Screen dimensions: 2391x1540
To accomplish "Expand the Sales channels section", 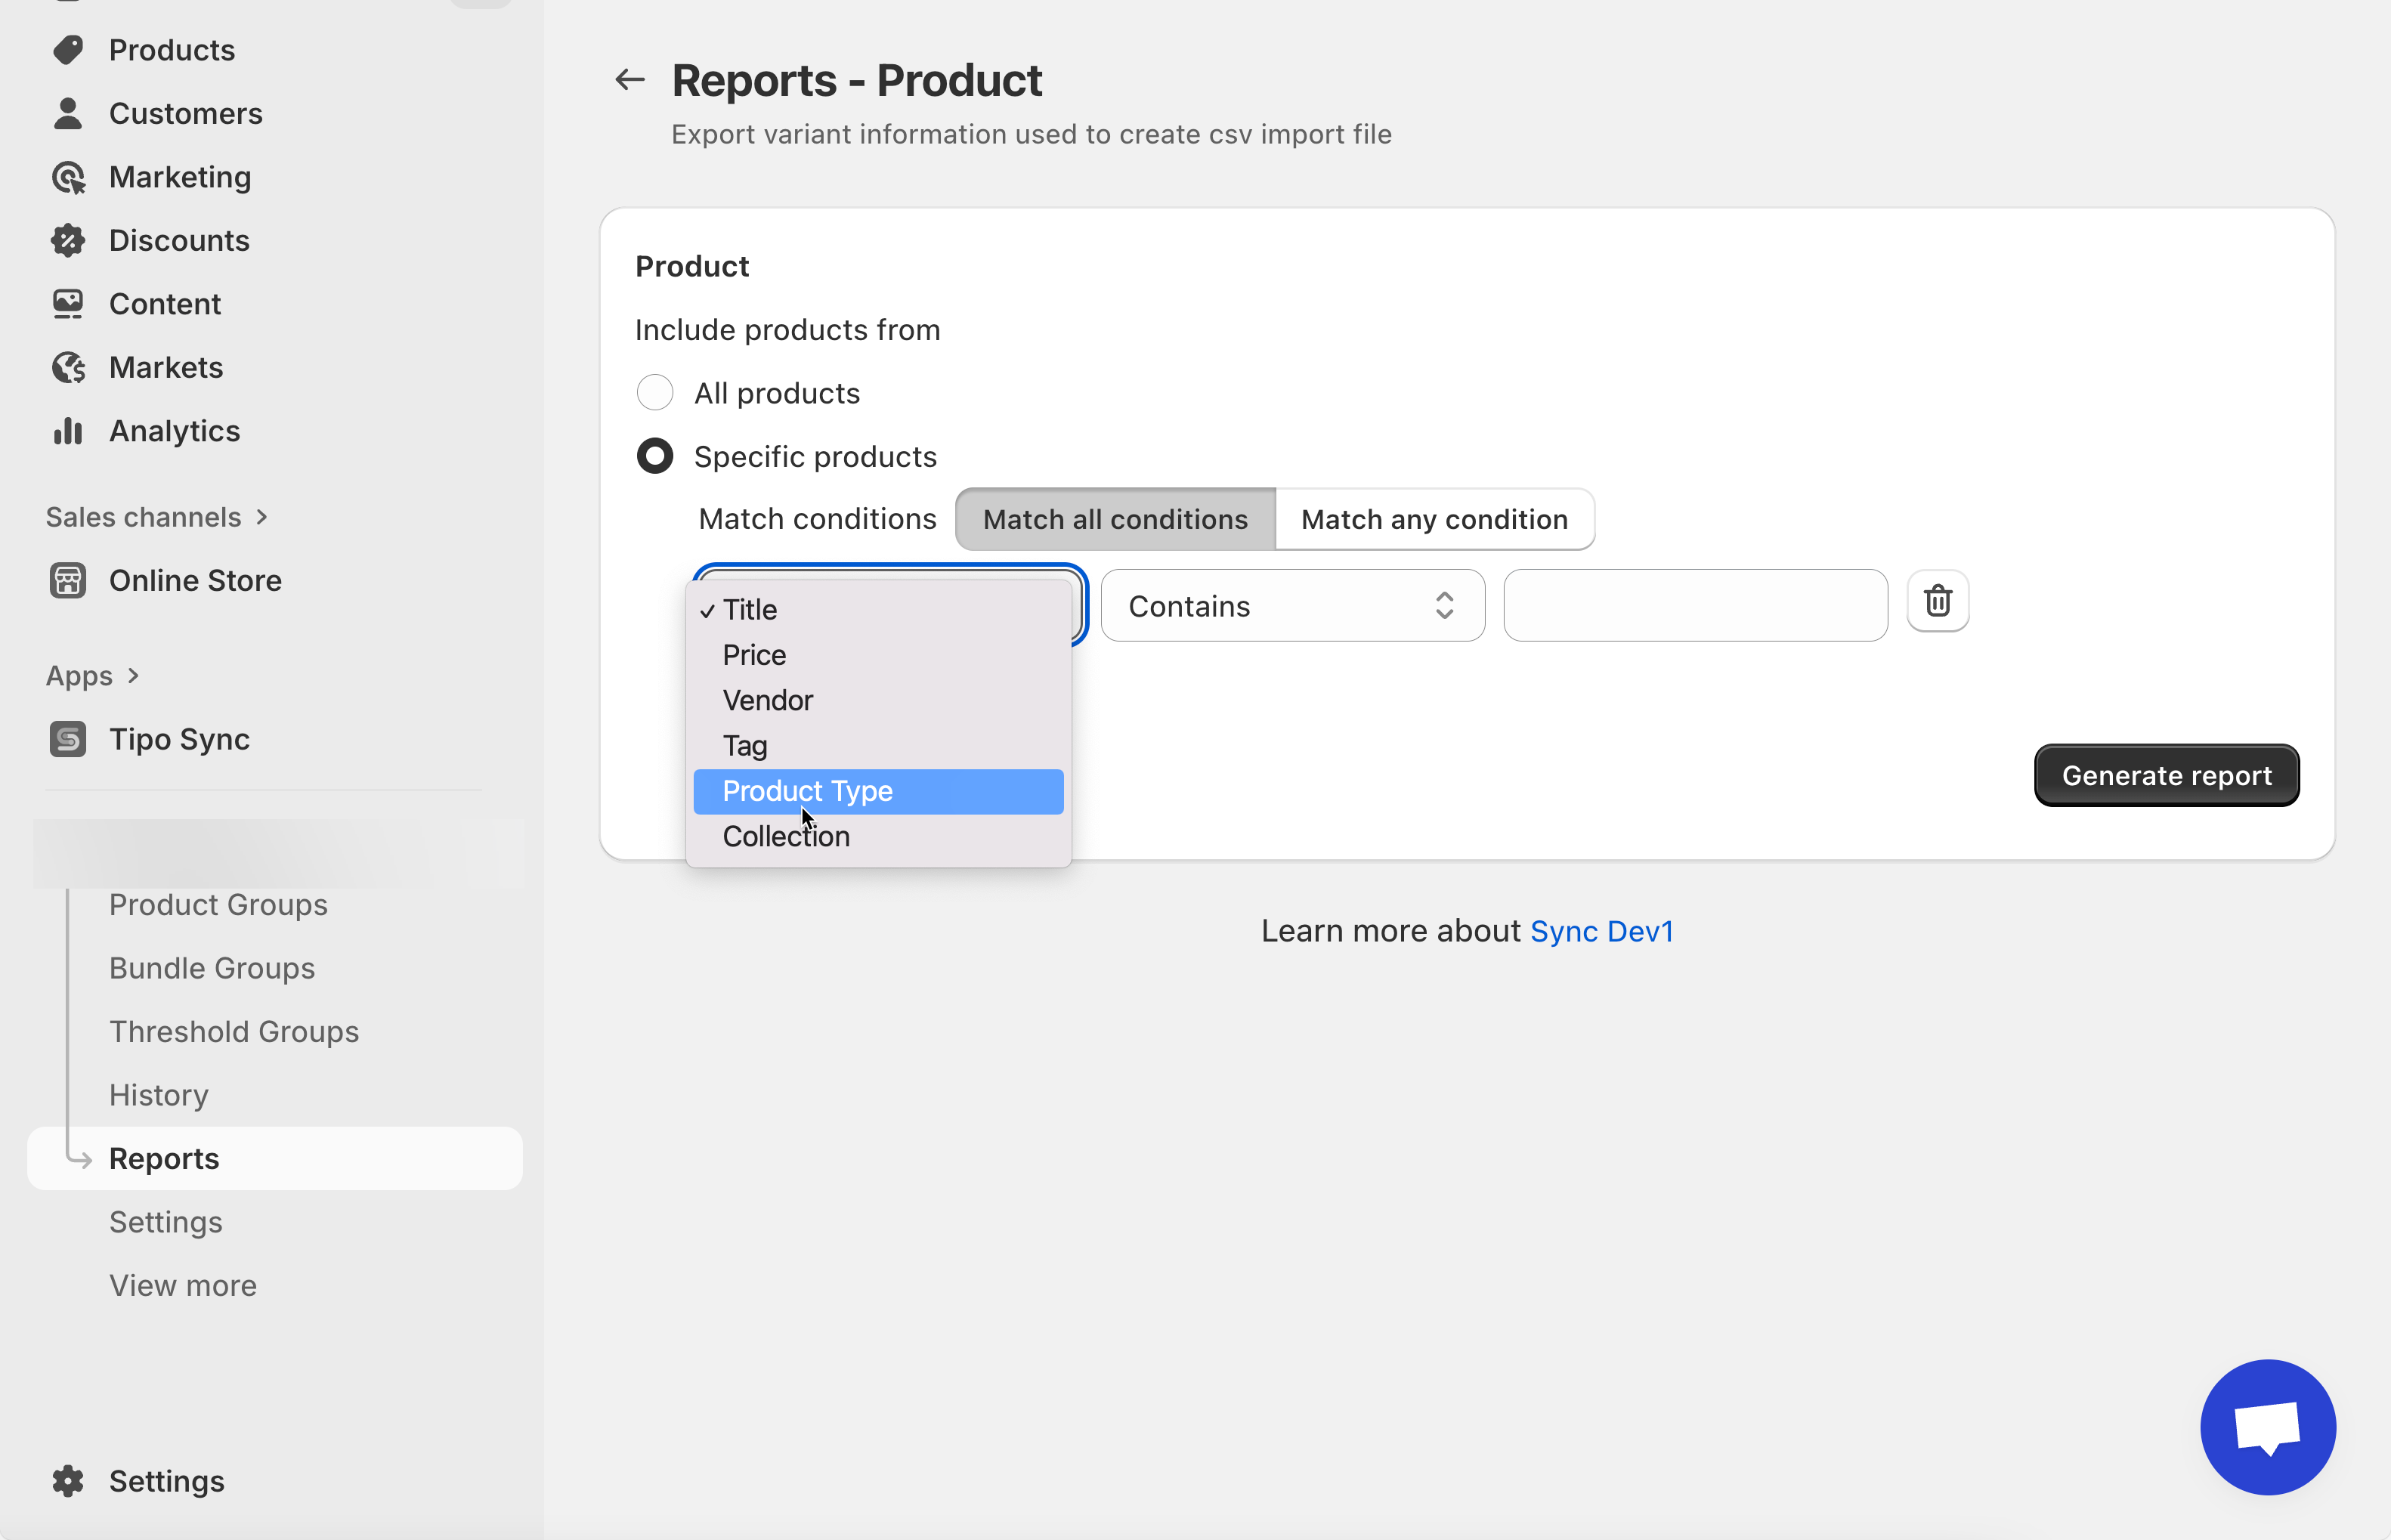I will (x=261, y=517).
